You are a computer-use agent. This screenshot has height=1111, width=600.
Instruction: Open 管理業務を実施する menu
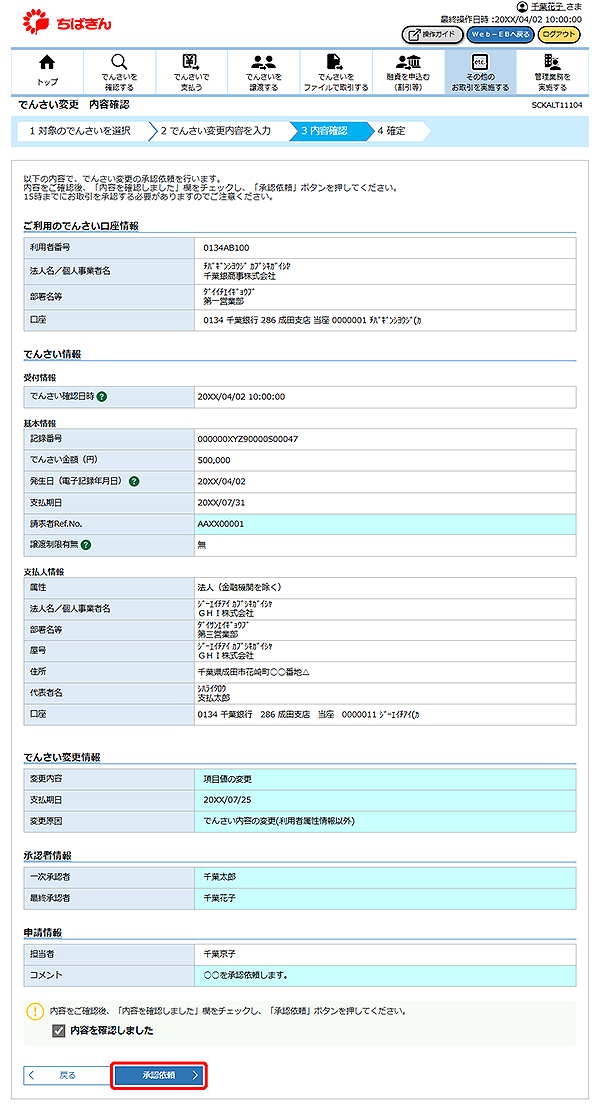551,70
